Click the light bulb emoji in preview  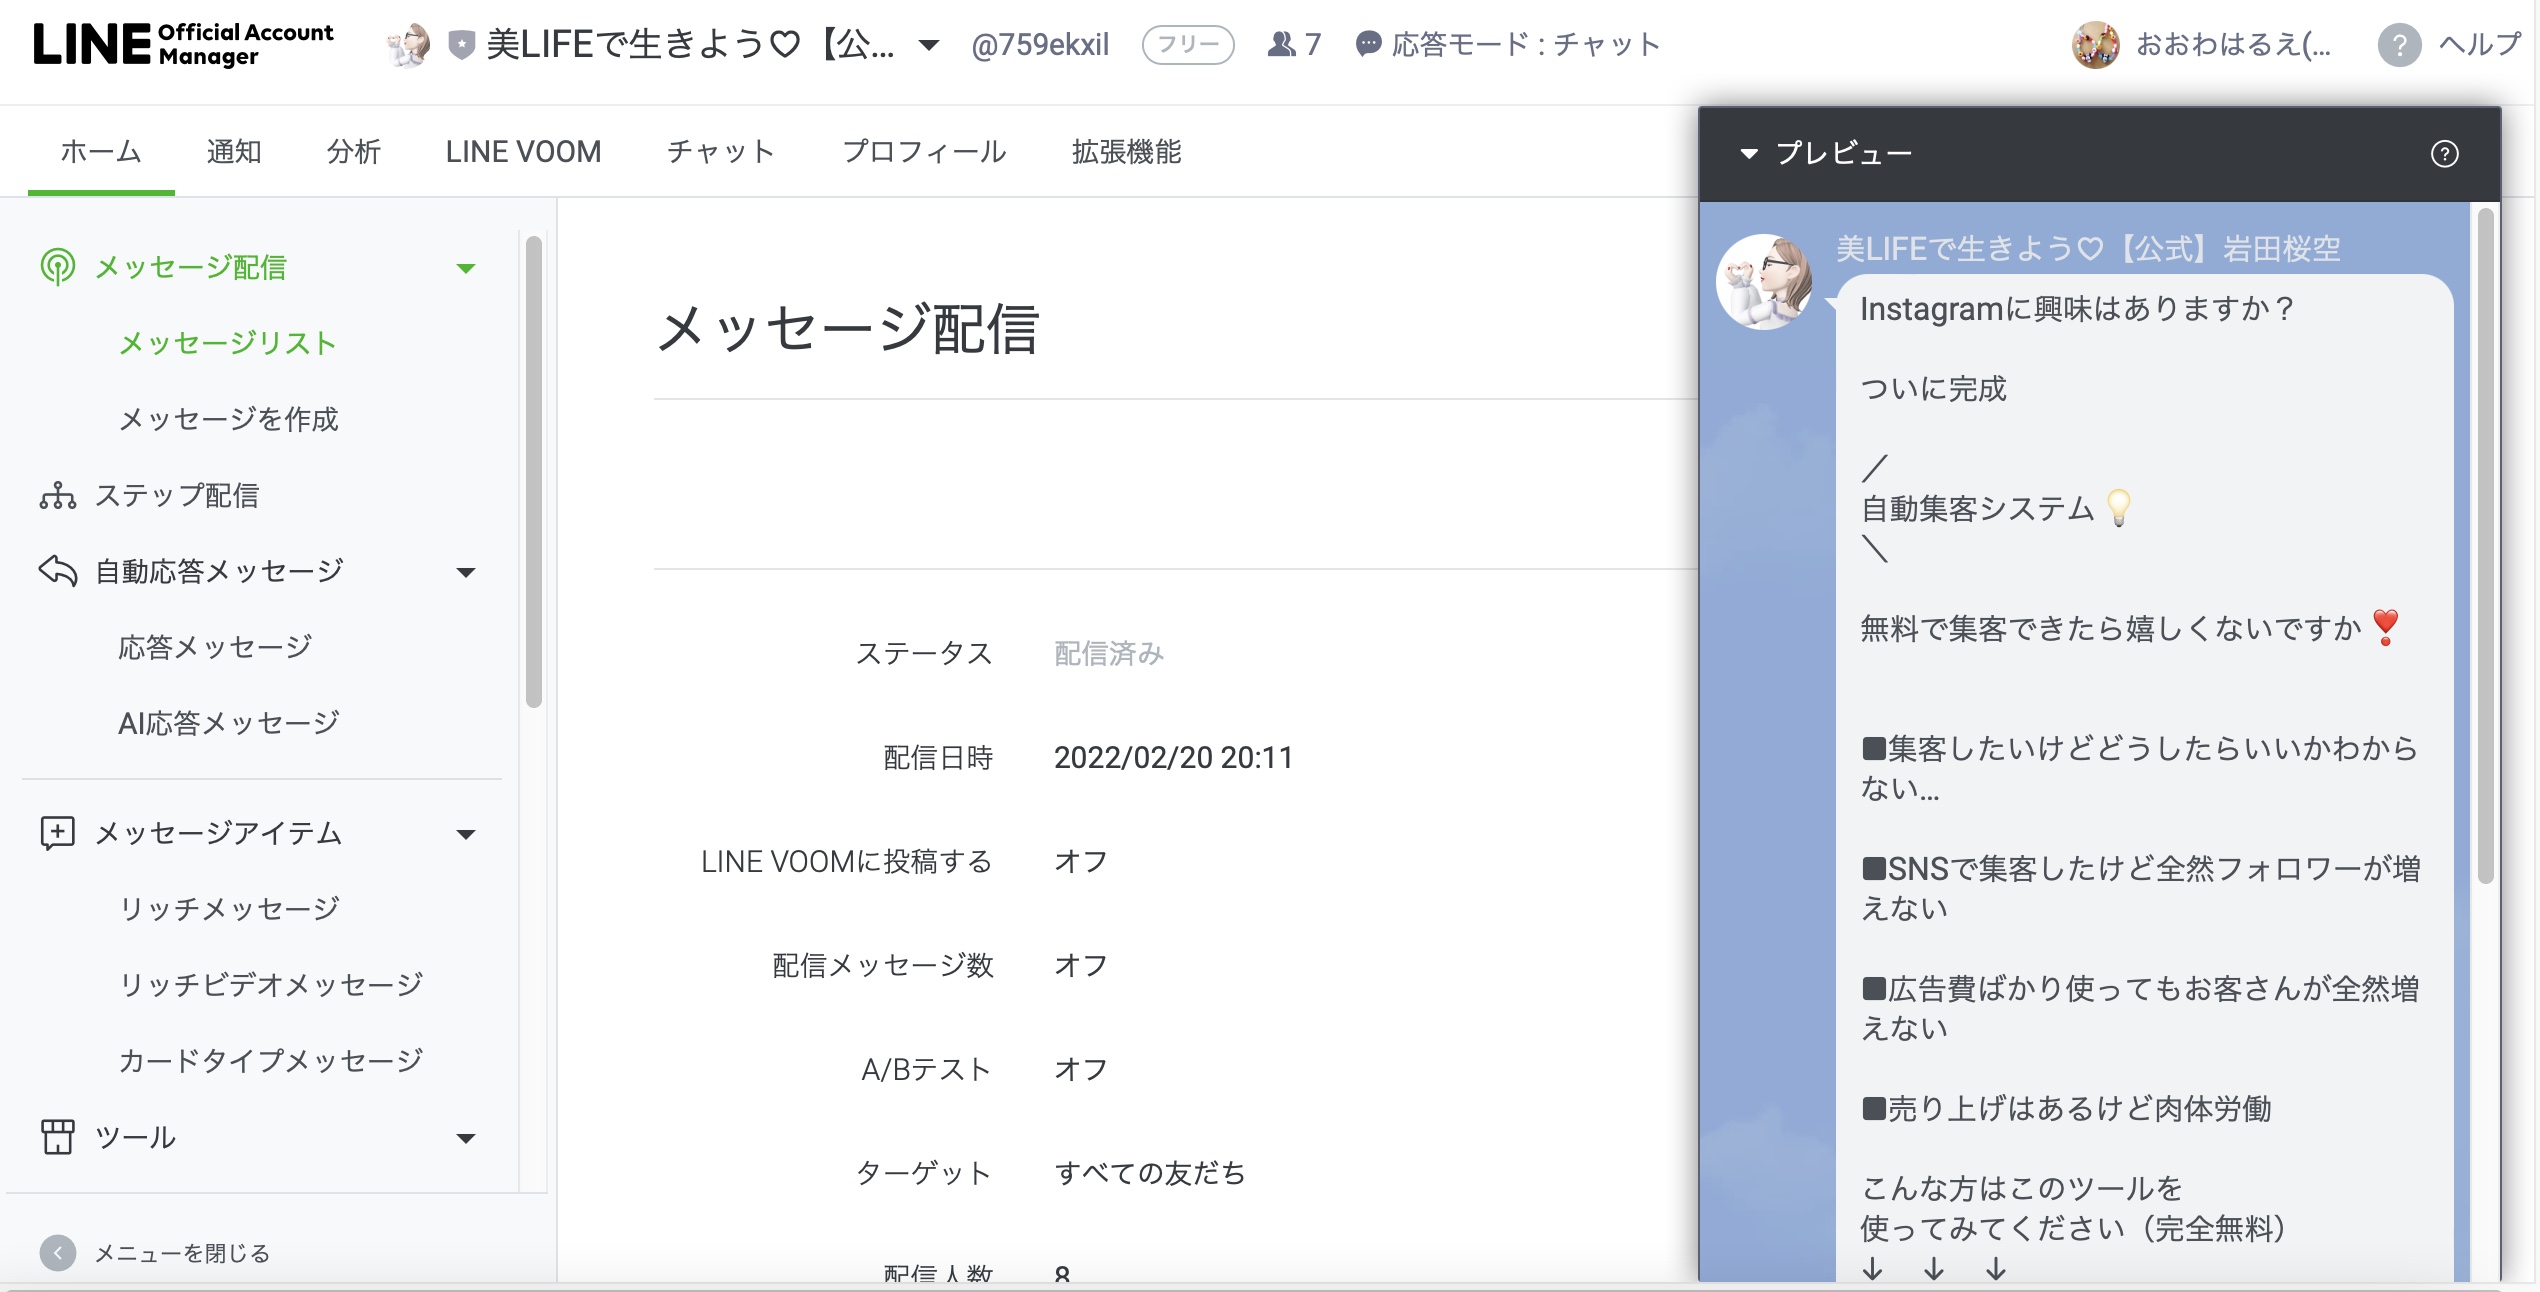[2118, 508]
